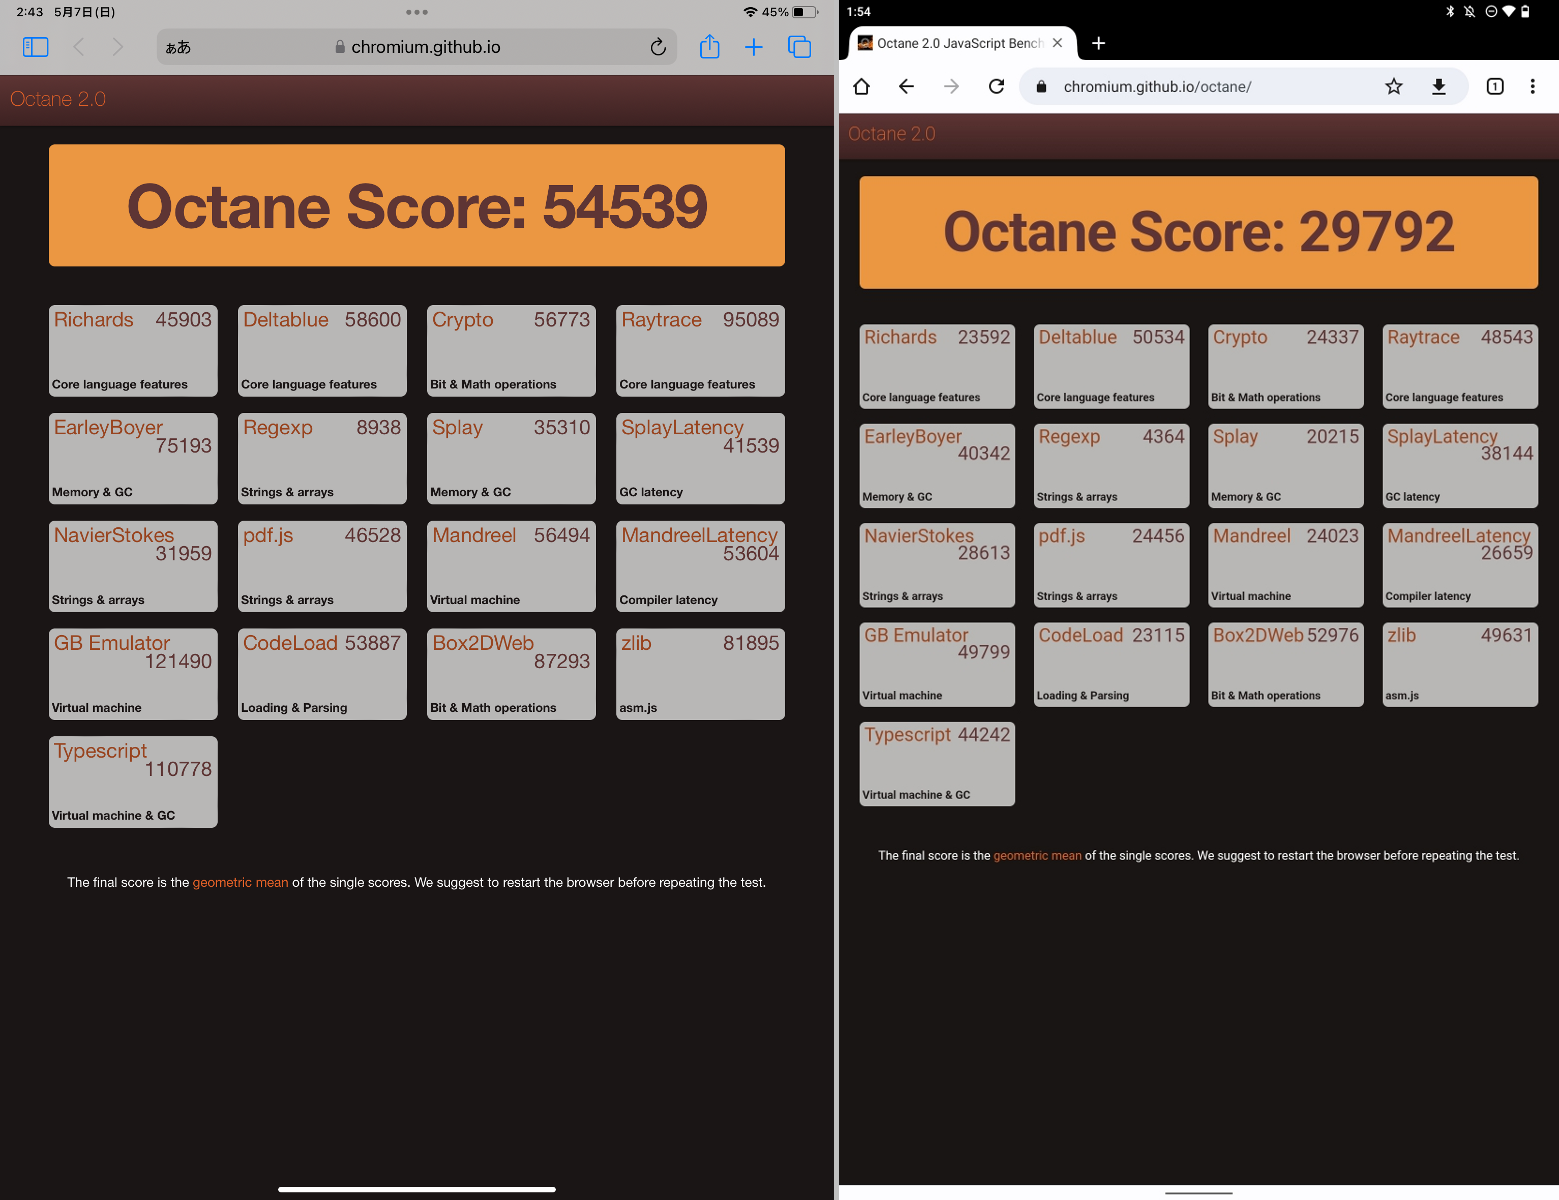
Task: Refresh the Octane page in Chrome
Action: tap(996, 86)
